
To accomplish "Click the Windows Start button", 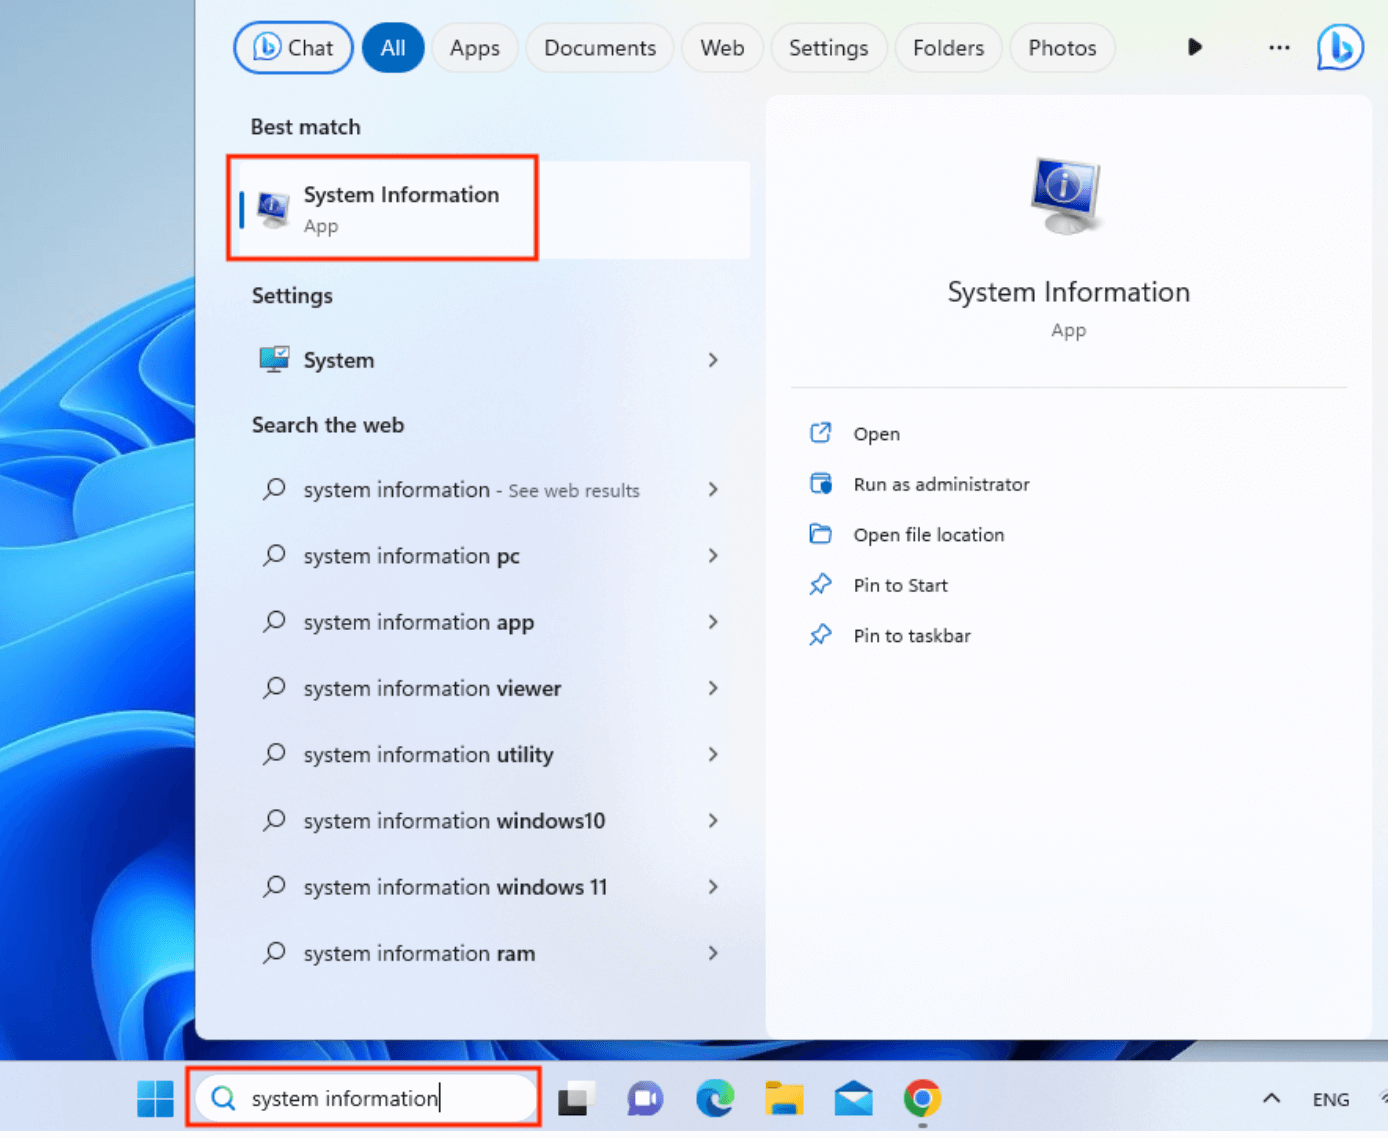I will click(155, 1098).
